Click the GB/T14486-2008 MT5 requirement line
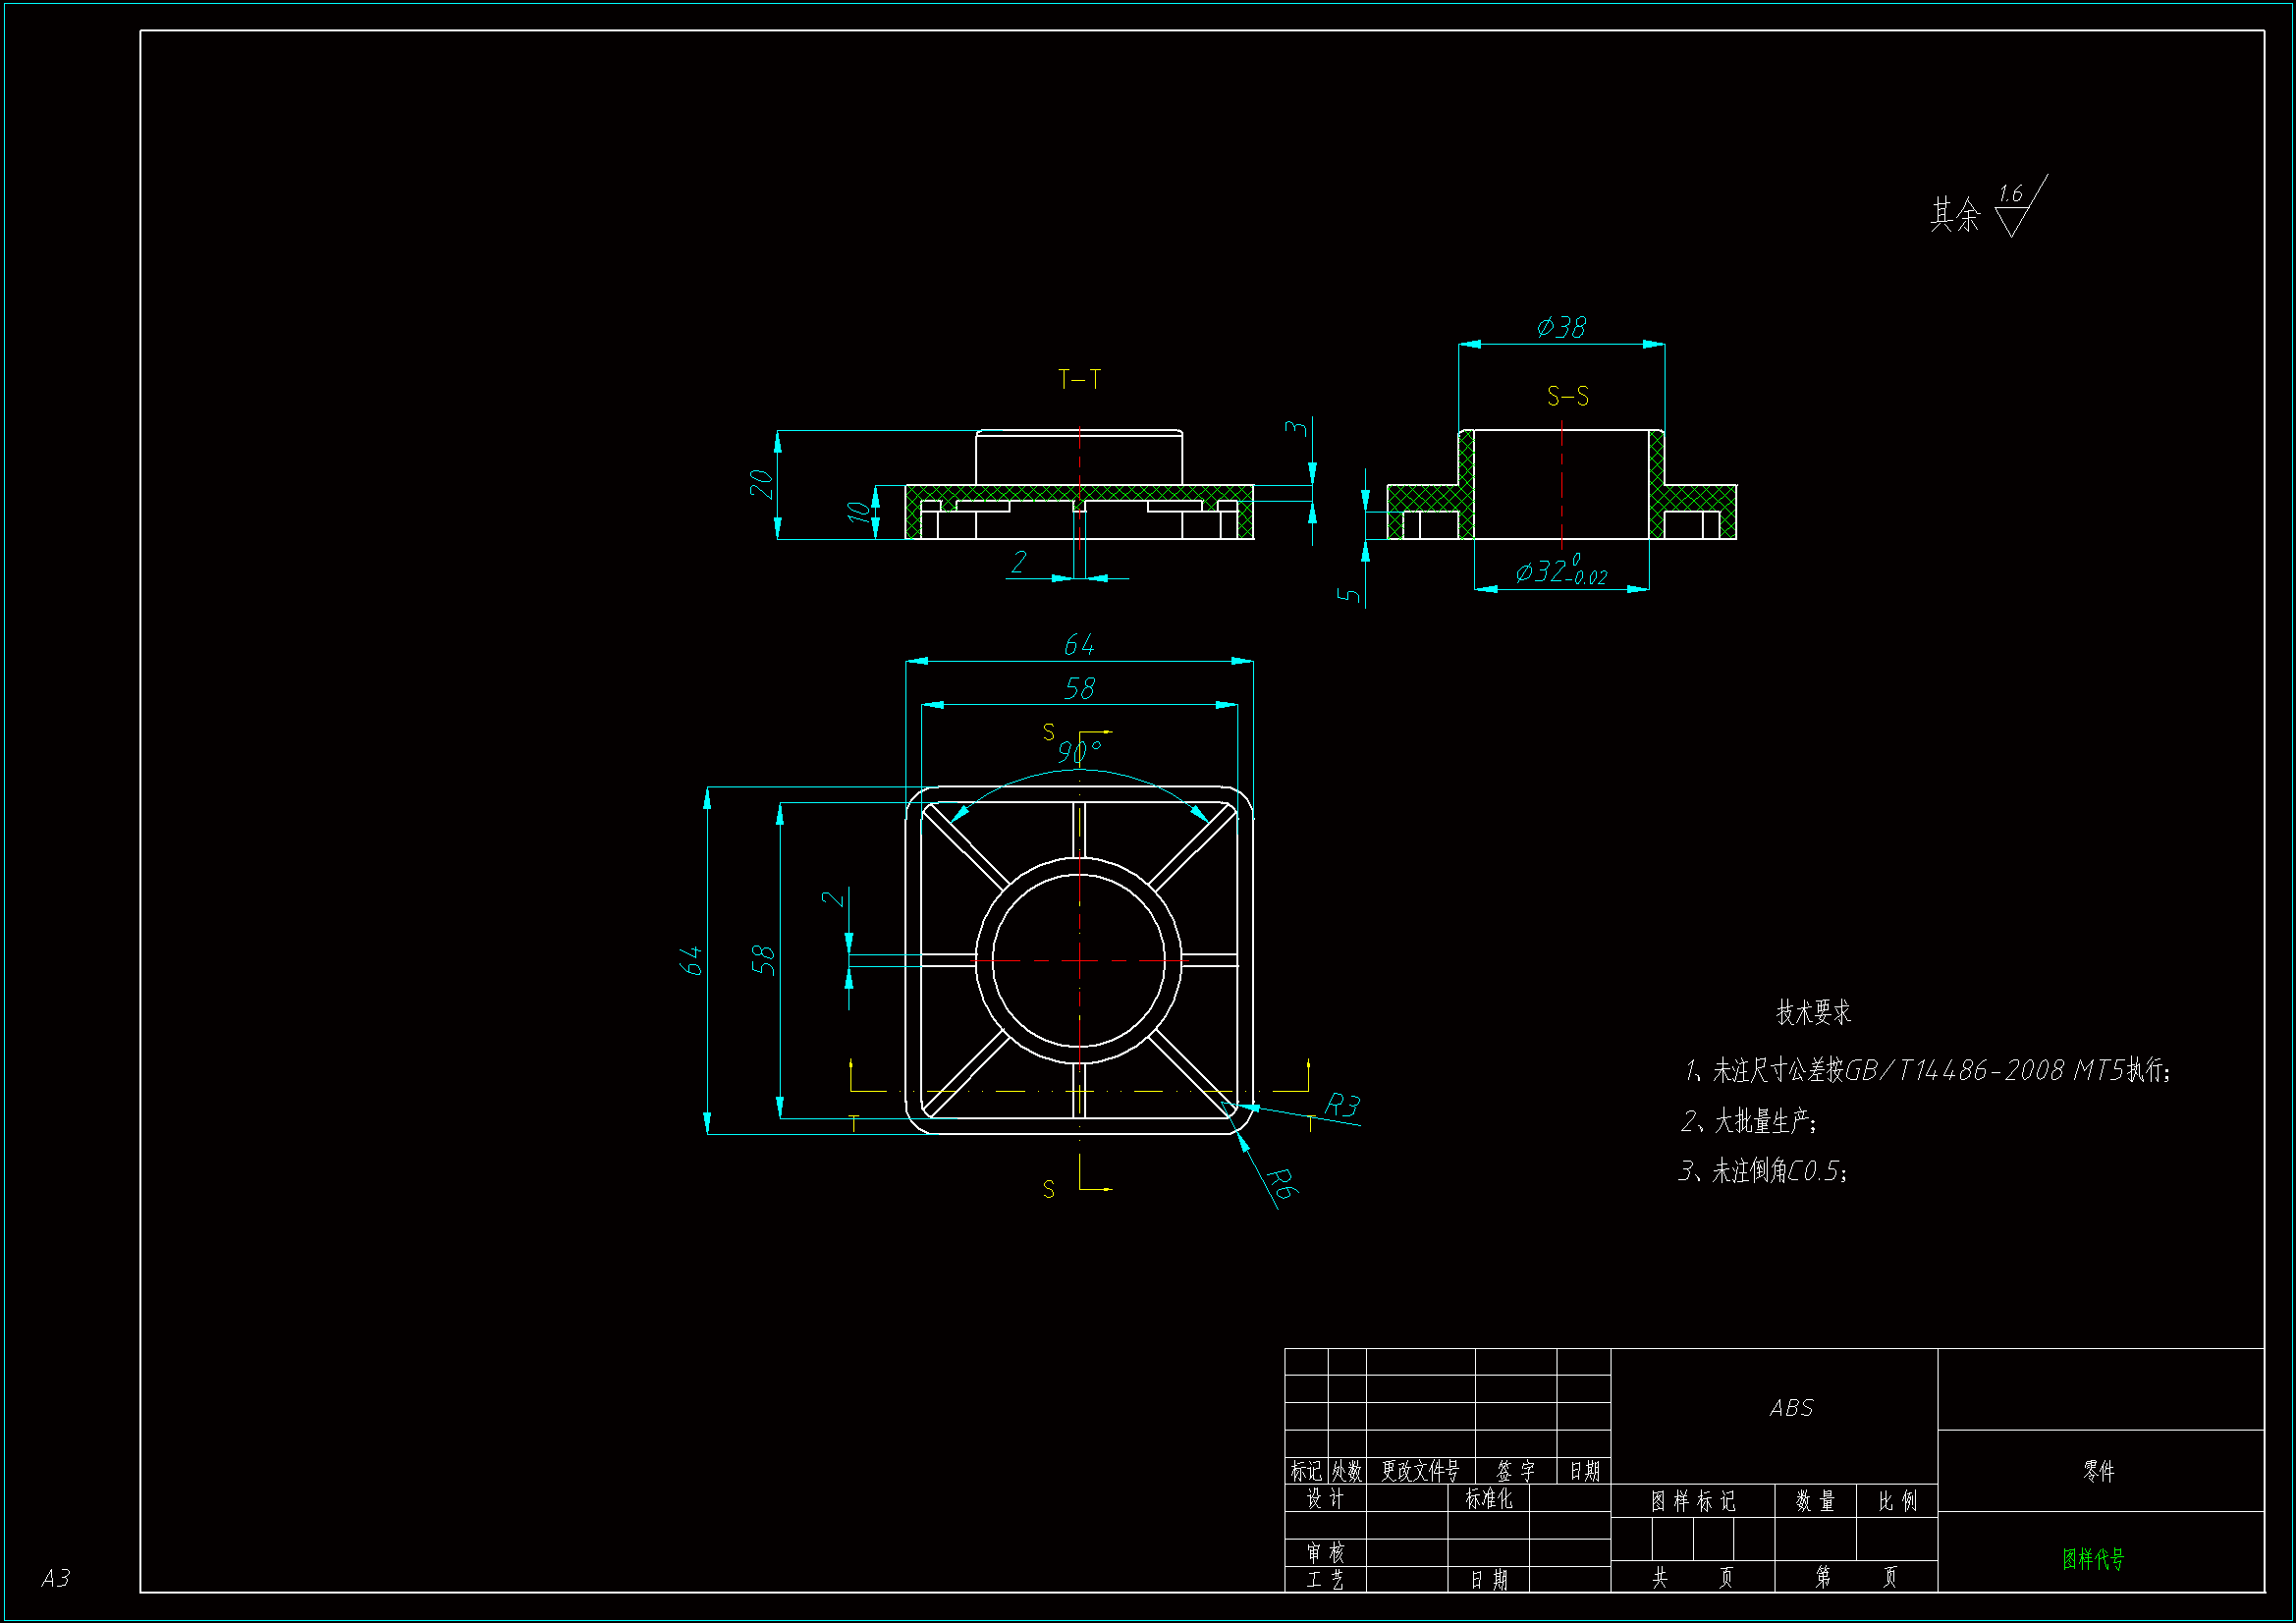Screen dimensions: 2296x1623 pos(1927,1071)
